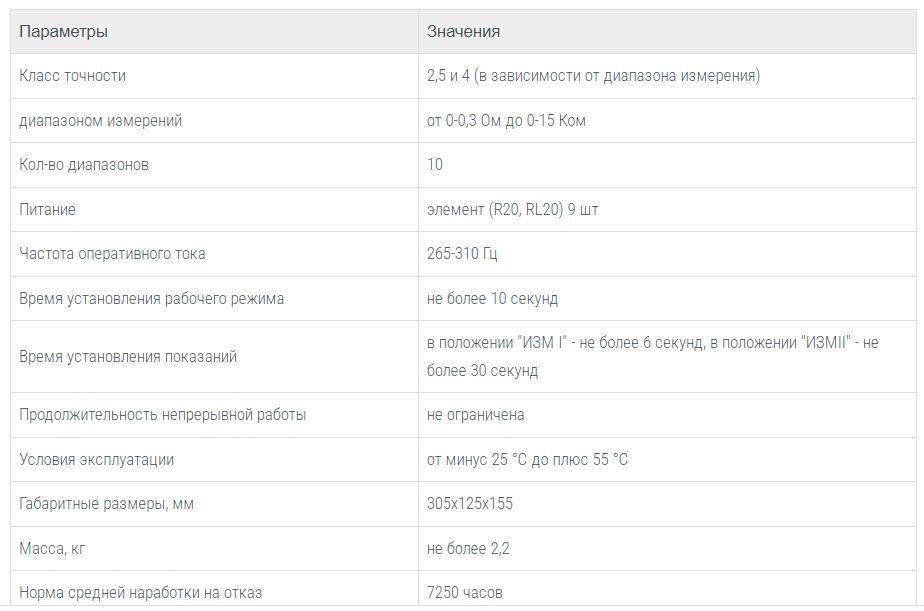
Task: Click the value 'от 0-0,3 Ом до 0-15 Ком'
Action: pos(506,121)
